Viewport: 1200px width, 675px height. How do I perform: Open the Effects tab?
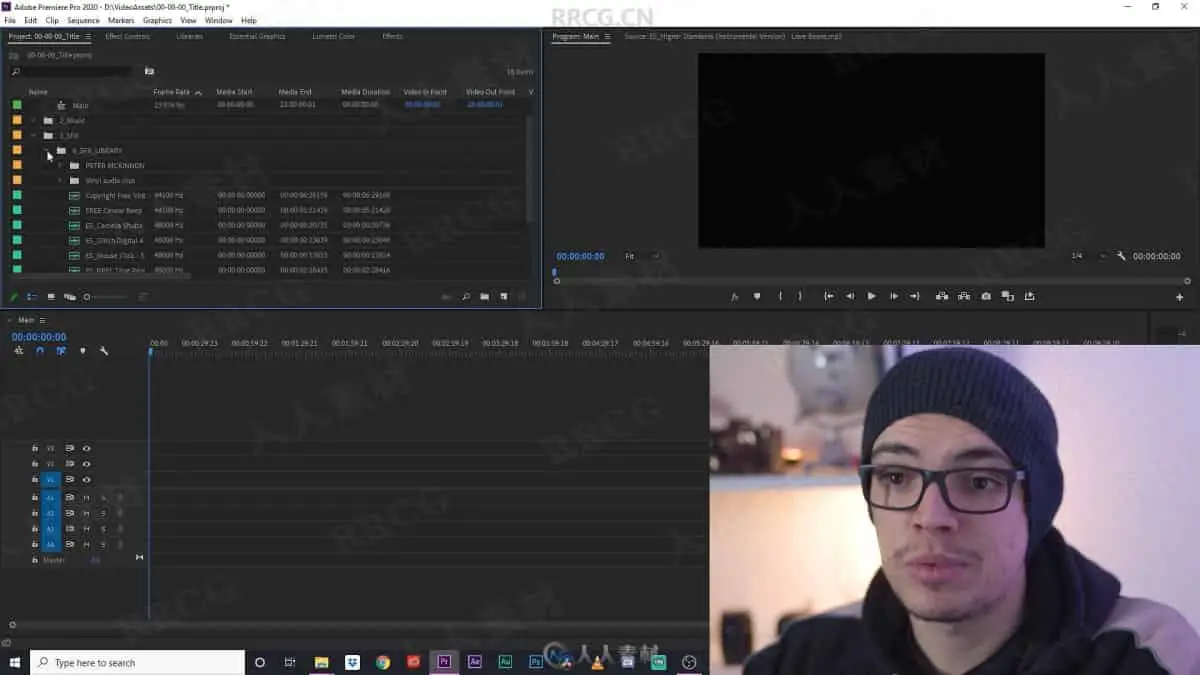coord(393,36)
